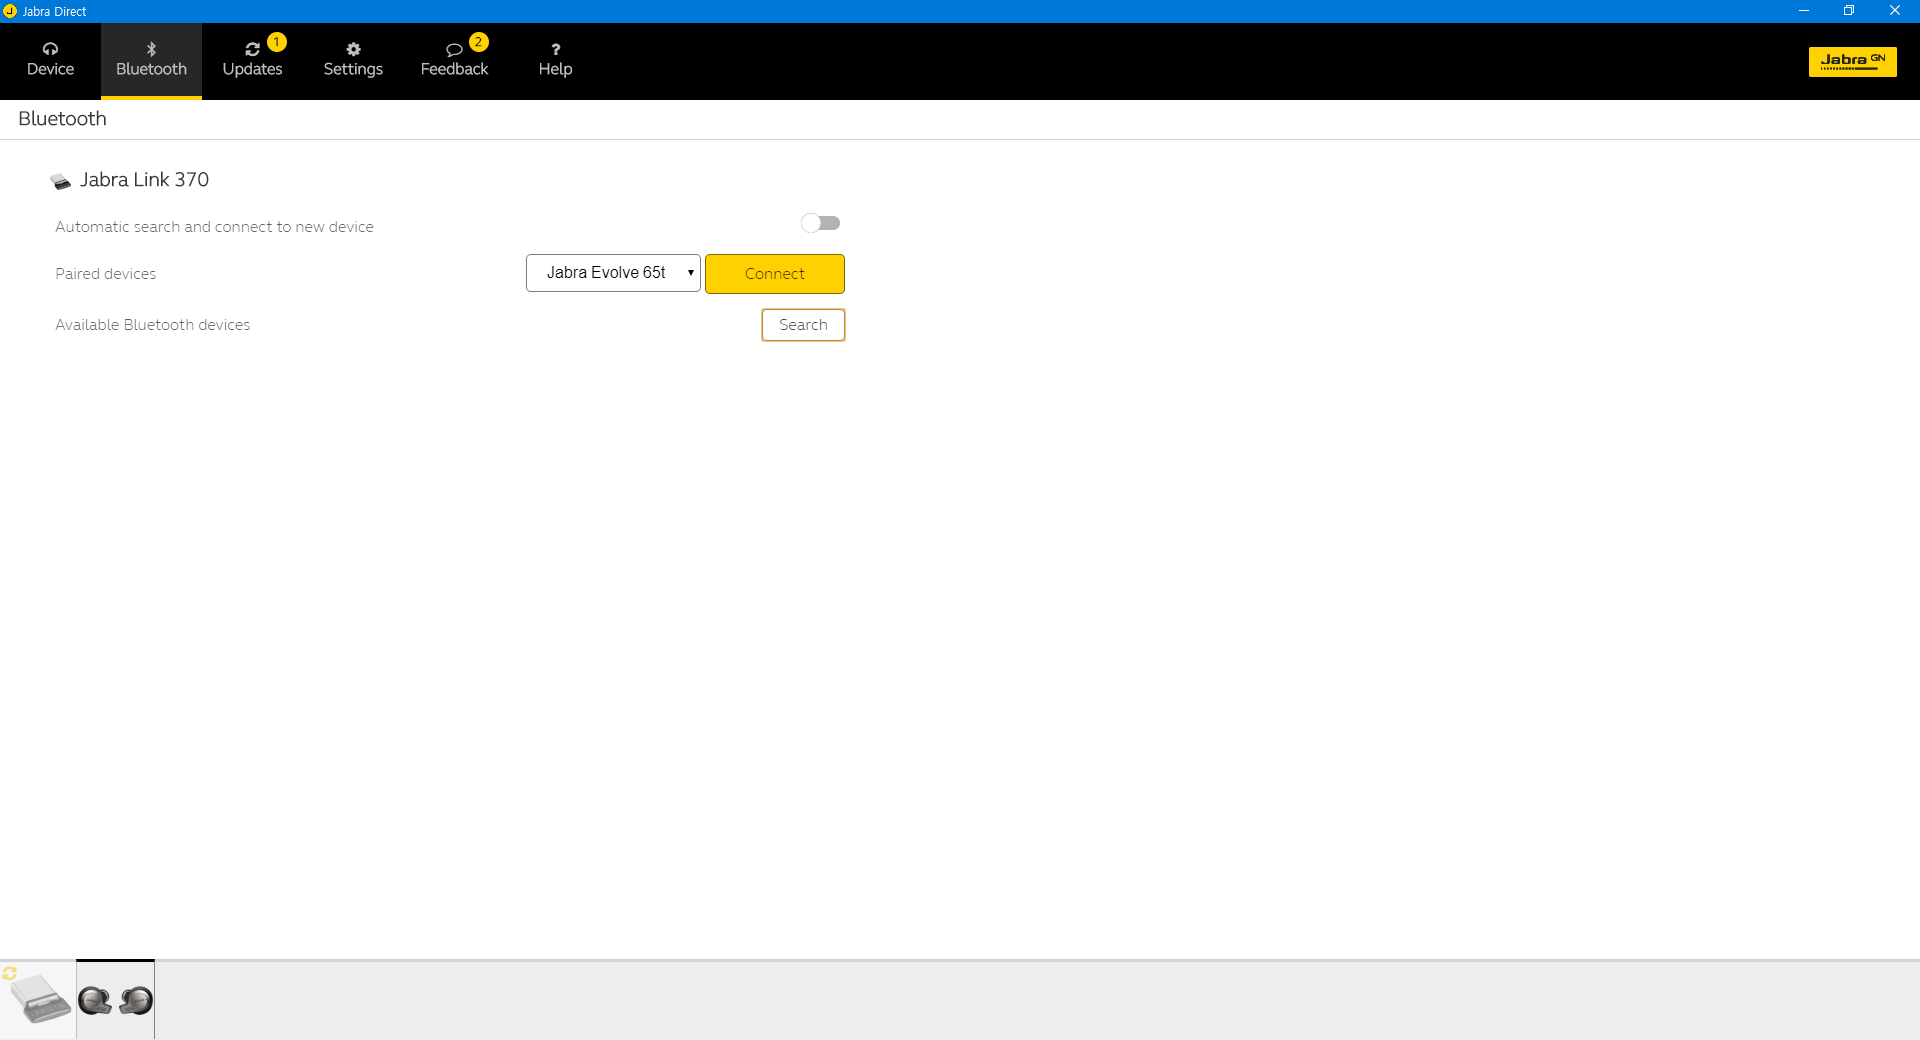Open the Updates tab
1920x1040 pixels.
[x=252, y=60]
